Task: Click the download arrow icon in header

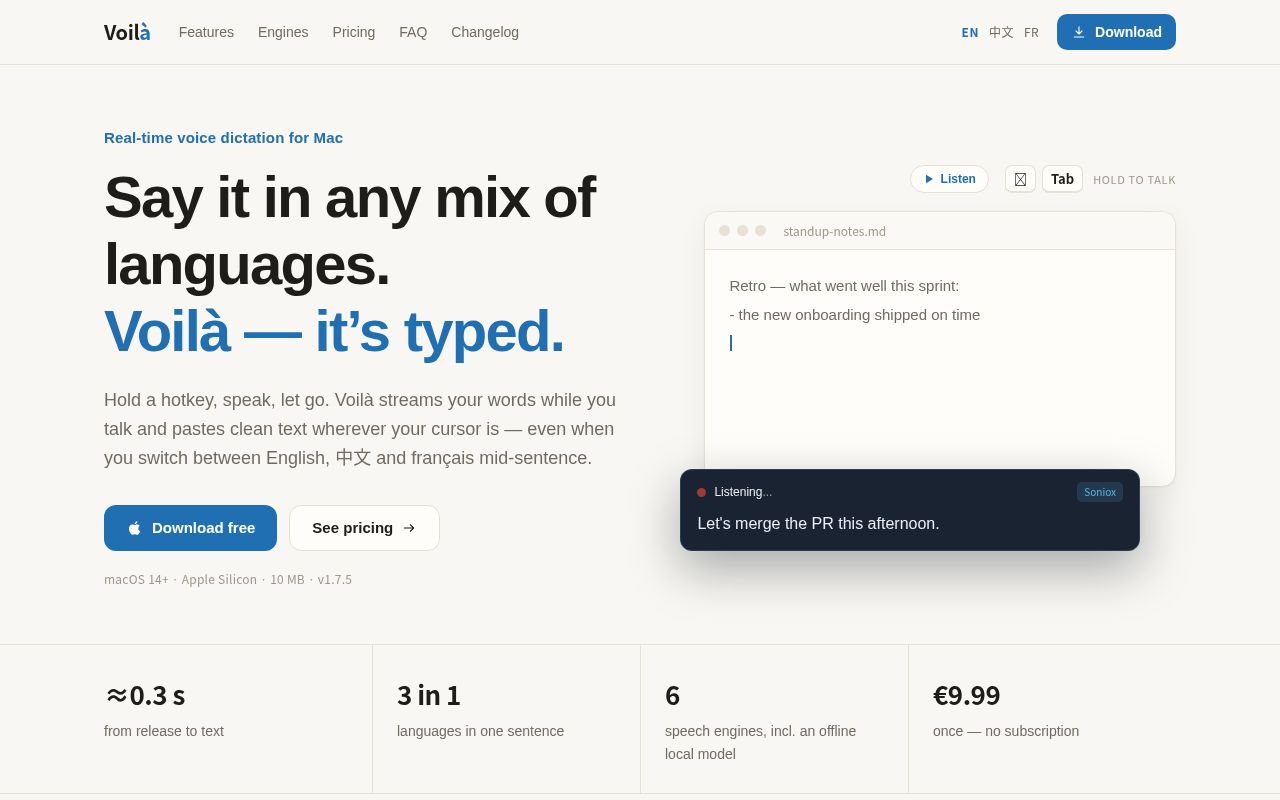Action: pos(1079,32)
